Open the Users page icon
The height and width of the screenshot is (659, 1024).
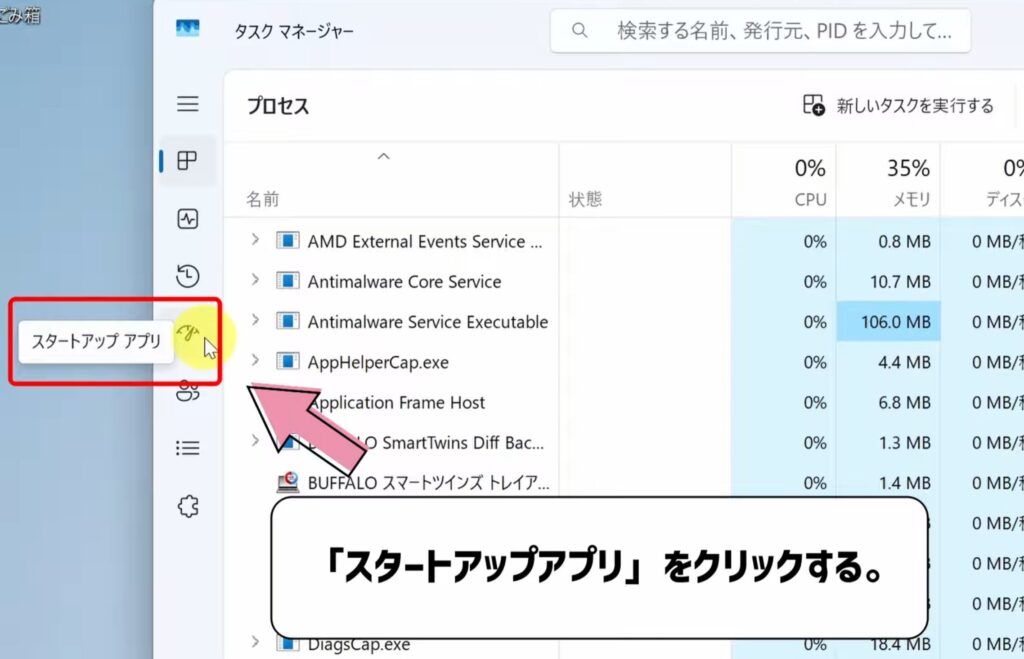187,391
